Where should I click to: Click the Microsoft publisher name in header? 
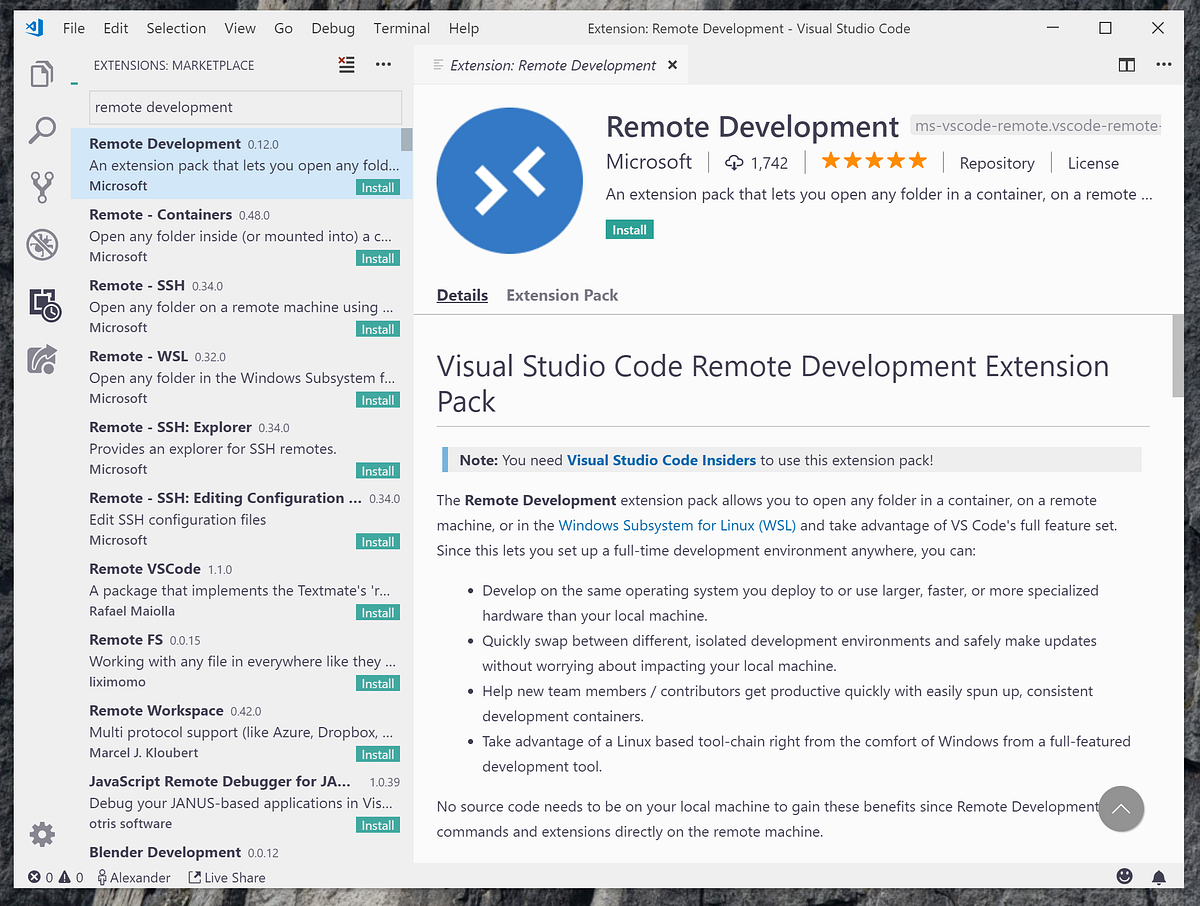(649, 162)
